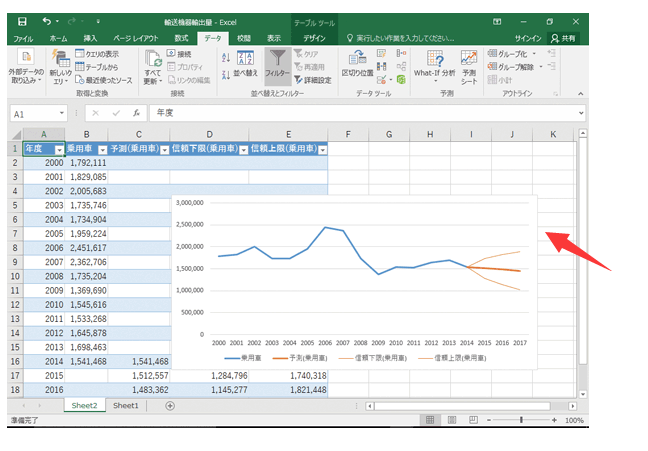Viewport: 648px width, 451px height.
Task: Switch to the ページレイアウト tab
Action: coord(136,38)
